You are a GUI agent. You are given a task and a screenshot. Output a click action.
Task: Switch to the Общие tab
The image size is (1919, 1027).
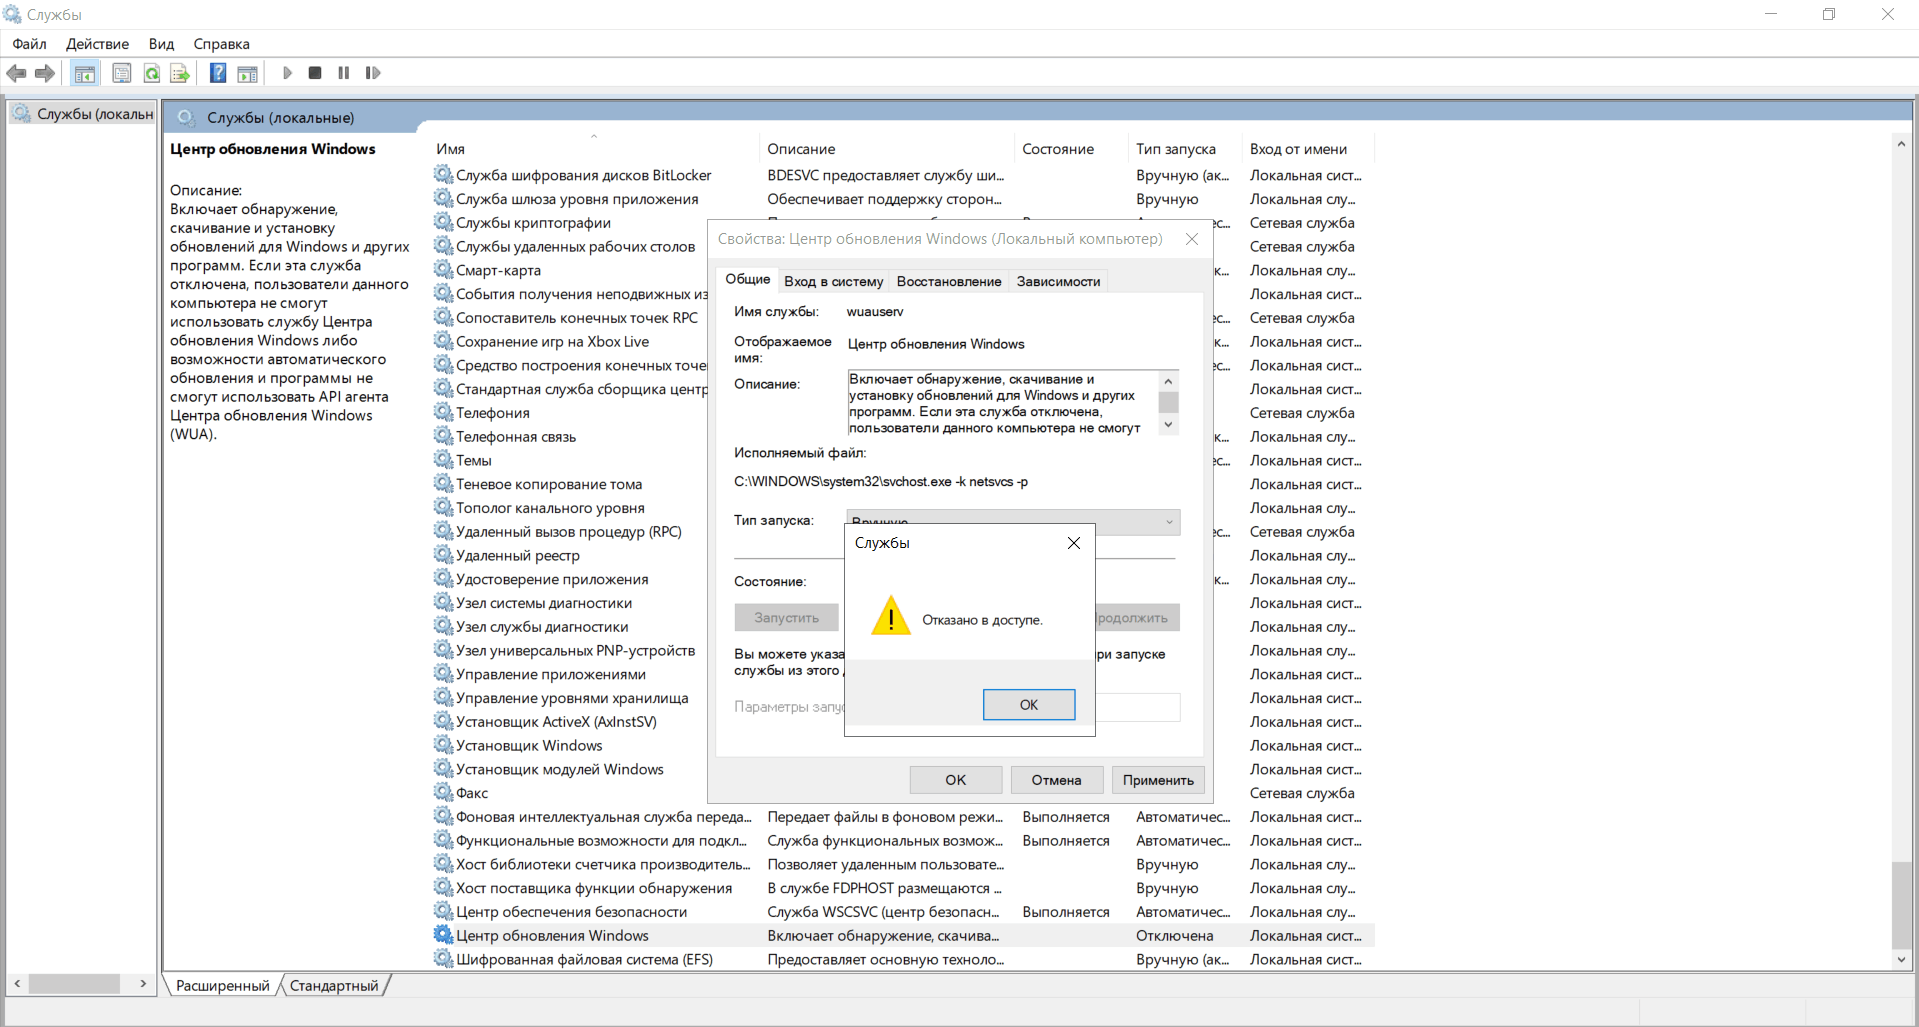click(x=747, y=279)
